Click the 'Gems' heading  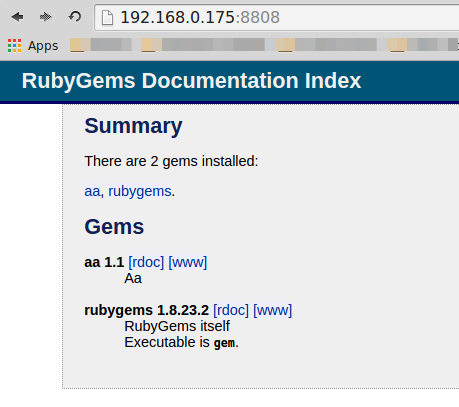114,227
